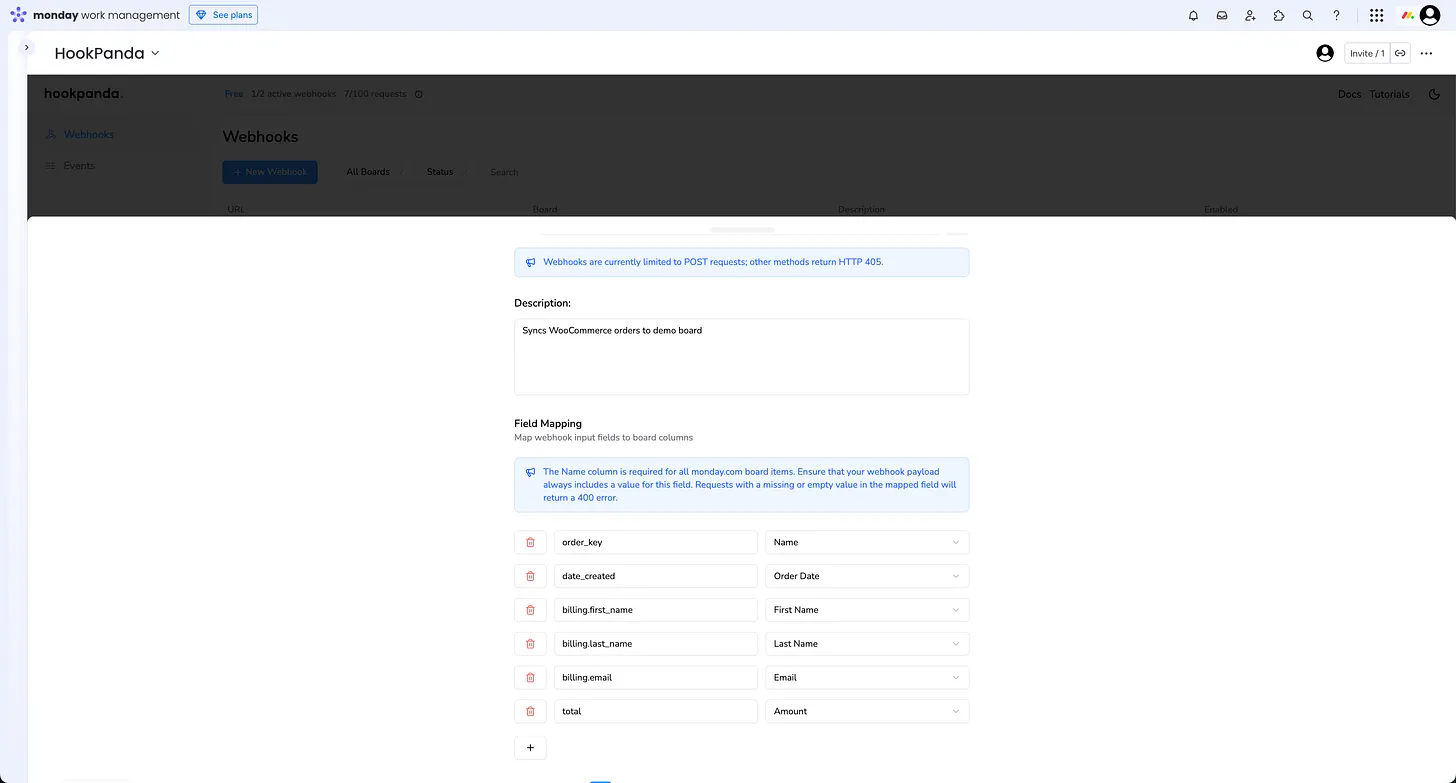Open the Amount column dropdown
The width and height of the screenshot is (1456, 783).
(x=866, y=711)
